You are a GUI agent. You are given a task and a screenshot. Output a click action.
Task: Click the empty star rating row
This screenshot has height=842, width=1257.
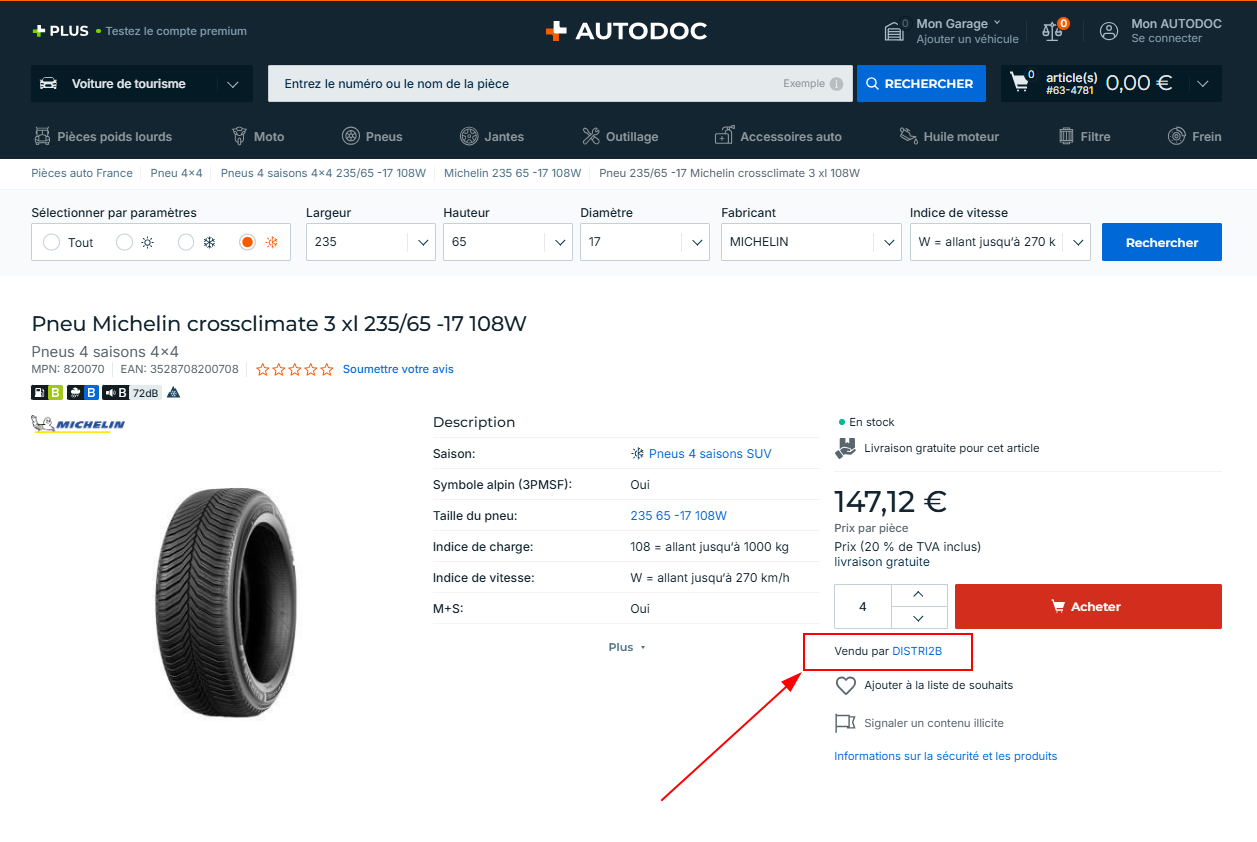click(x=295, y=369)
